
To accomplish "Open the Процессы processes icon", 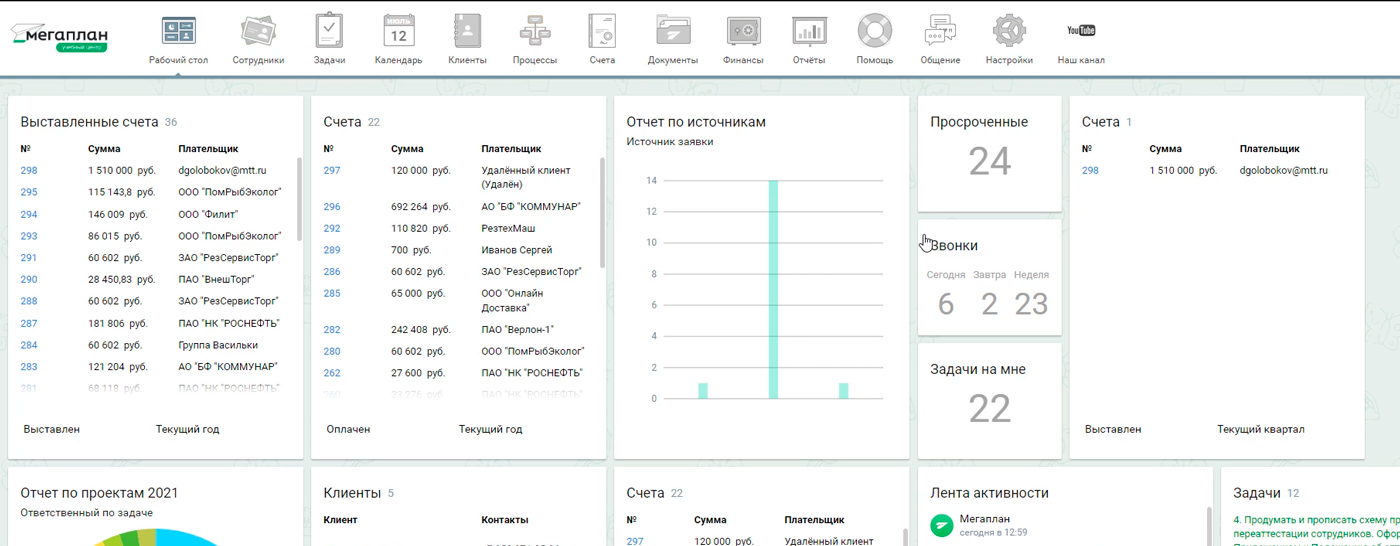I will (535, 32).
